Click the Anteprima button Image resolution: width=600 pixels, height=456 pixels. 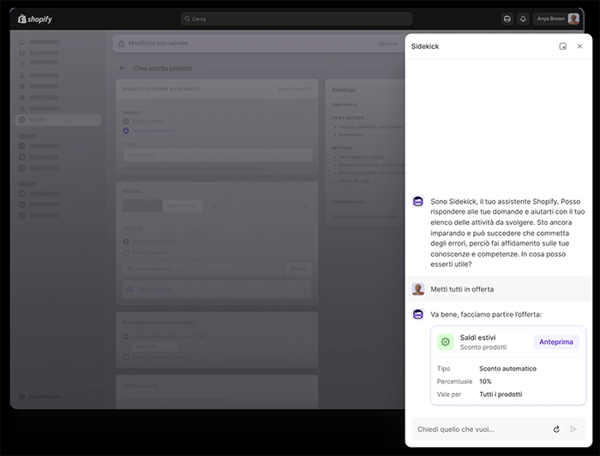click(556, 342)
